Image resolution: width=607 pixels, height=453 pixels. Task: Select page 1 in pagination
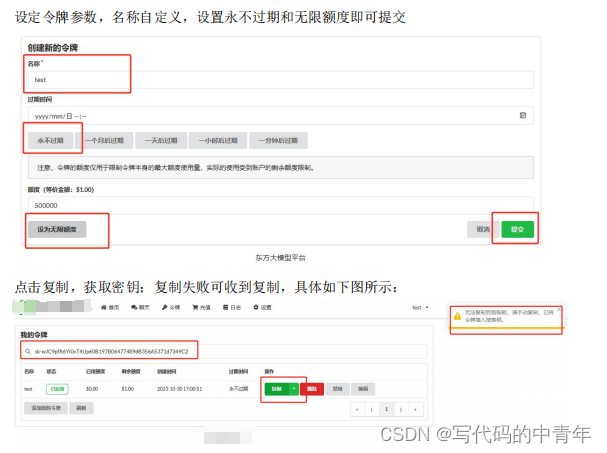click(386, 409)
